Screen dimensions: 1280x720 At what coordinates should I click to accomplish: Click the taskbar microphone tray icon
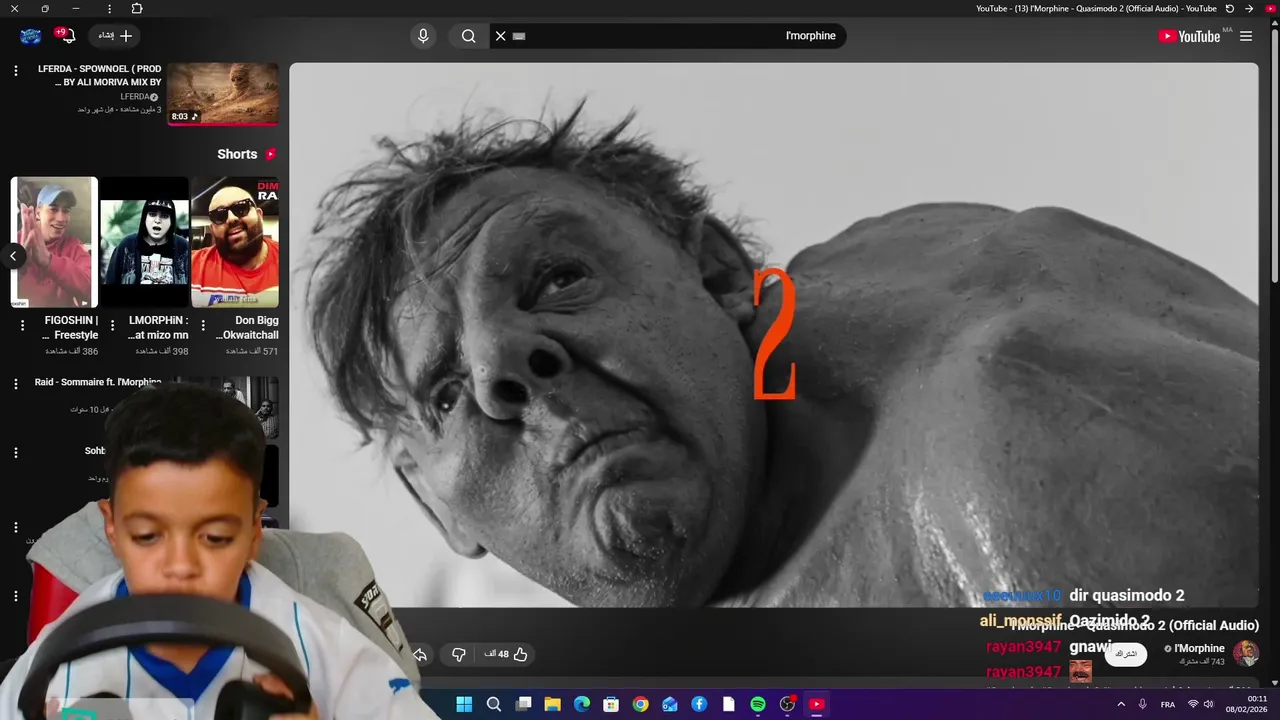[1142, 704]
